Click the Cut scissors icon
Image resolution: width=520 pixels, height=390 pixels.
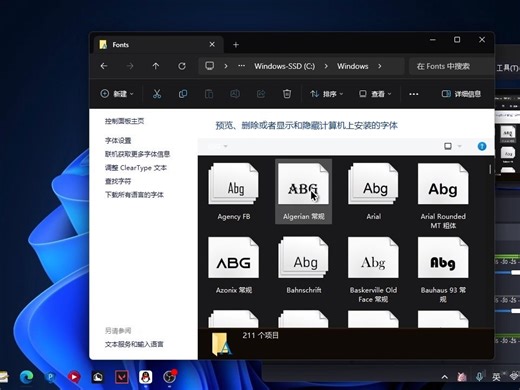click(x=157, y=94)
